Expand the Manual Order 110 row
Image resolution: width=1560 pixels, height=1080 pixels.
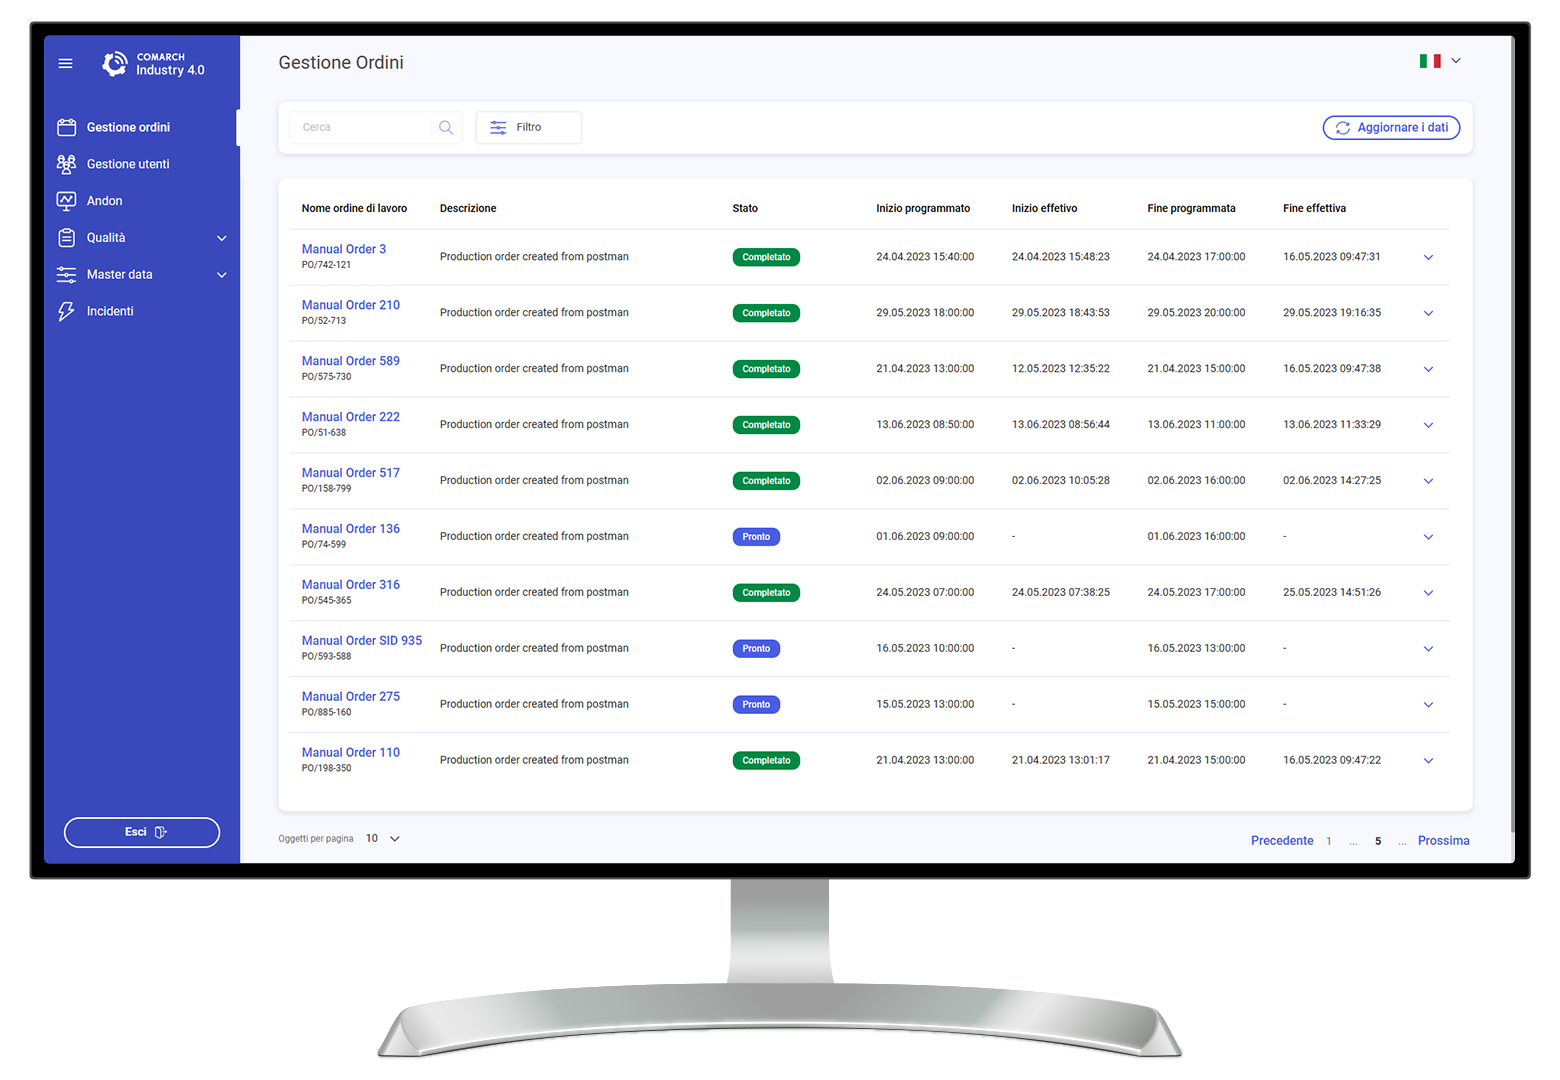[x=1428, y=761]
